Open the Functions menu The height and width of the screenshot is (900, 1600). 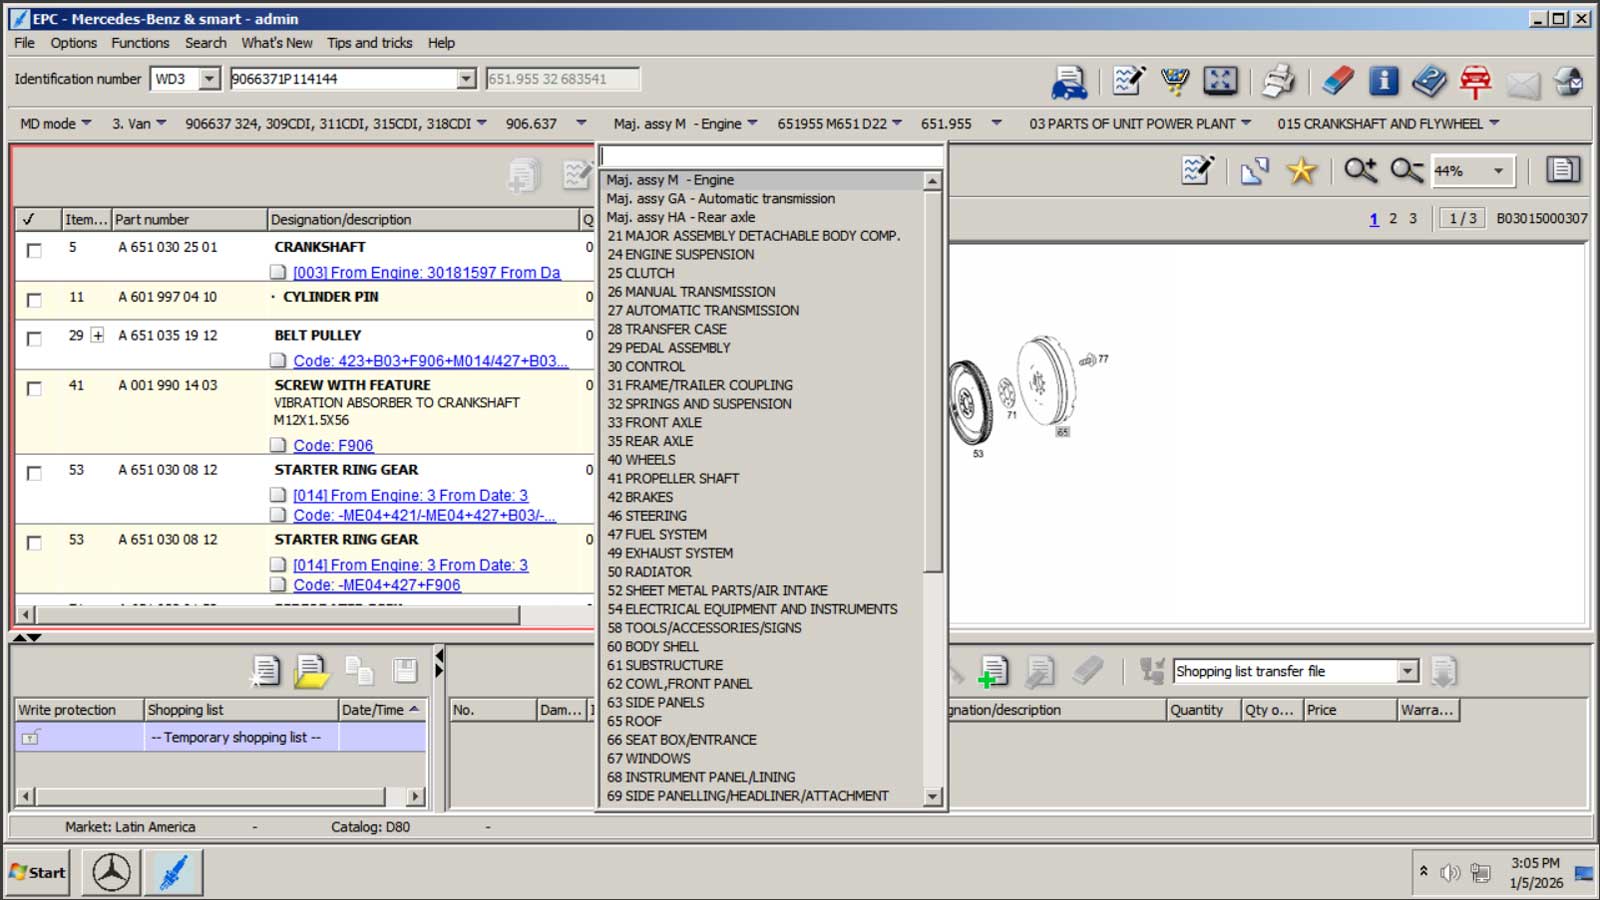pos(140,43)
